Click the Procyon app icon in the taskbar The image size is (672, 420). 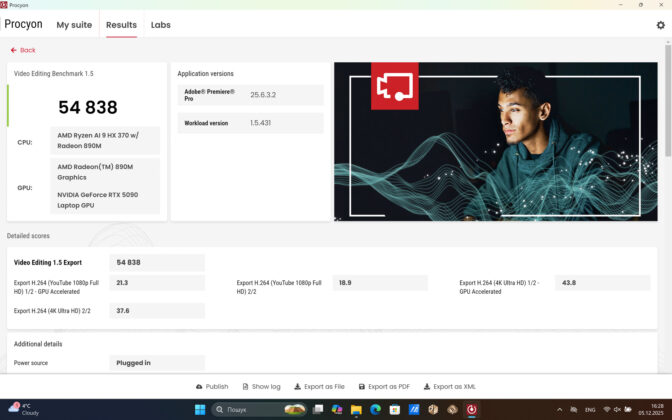[471, 410]
